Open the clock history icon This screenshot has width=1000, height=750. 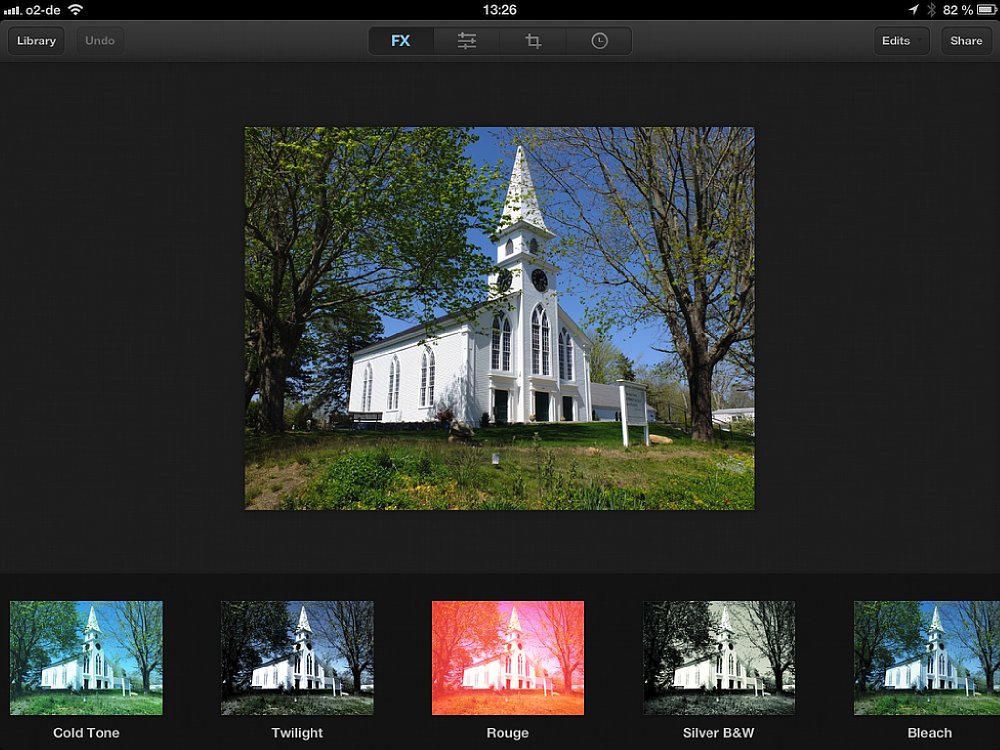pos(599,41)
